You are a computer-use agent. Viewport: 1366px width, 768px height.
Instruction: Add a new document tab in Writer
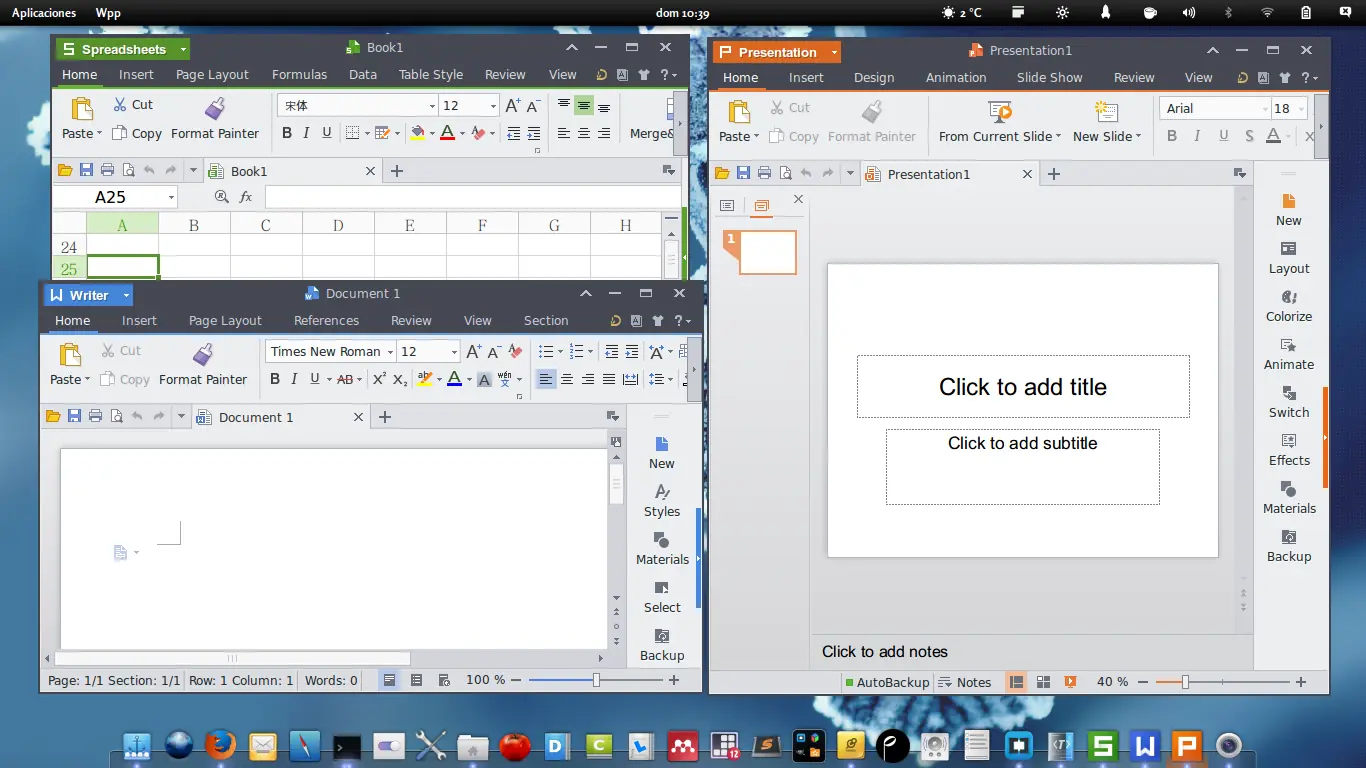pos(385,417)
